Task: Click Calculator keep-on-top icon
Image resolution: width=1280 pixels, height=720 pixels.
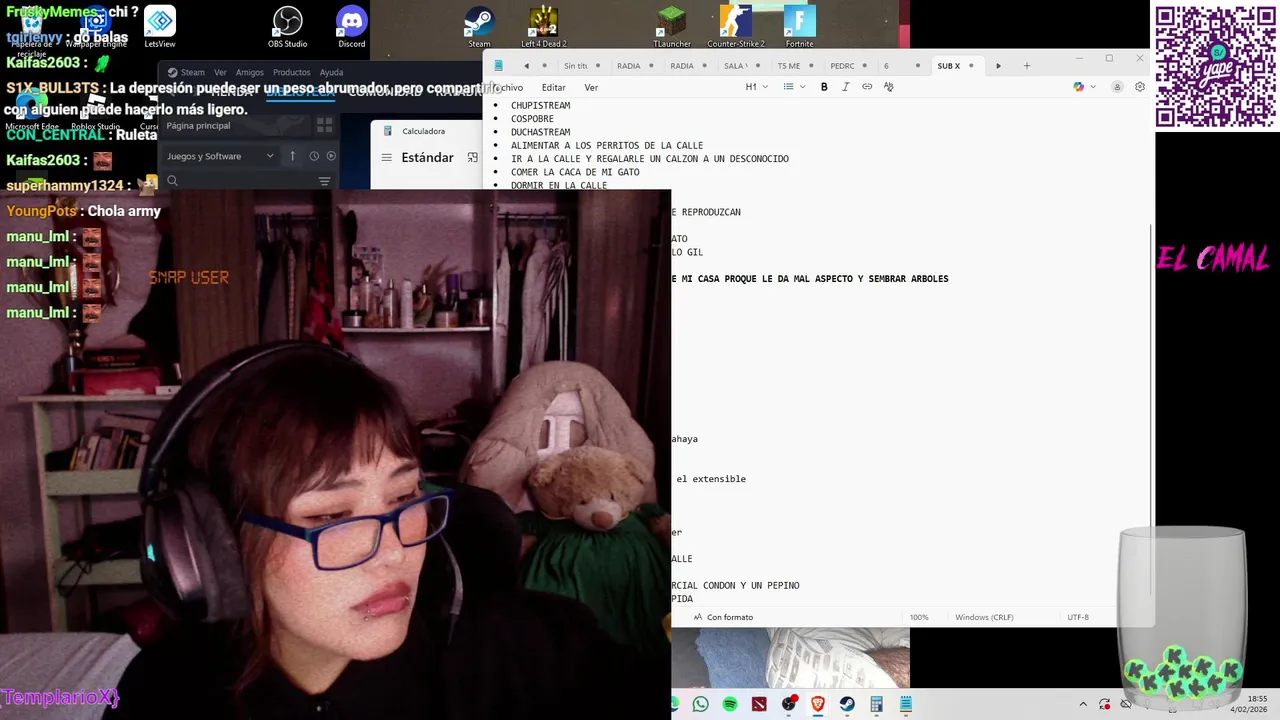Action: [x=473, y=158]
